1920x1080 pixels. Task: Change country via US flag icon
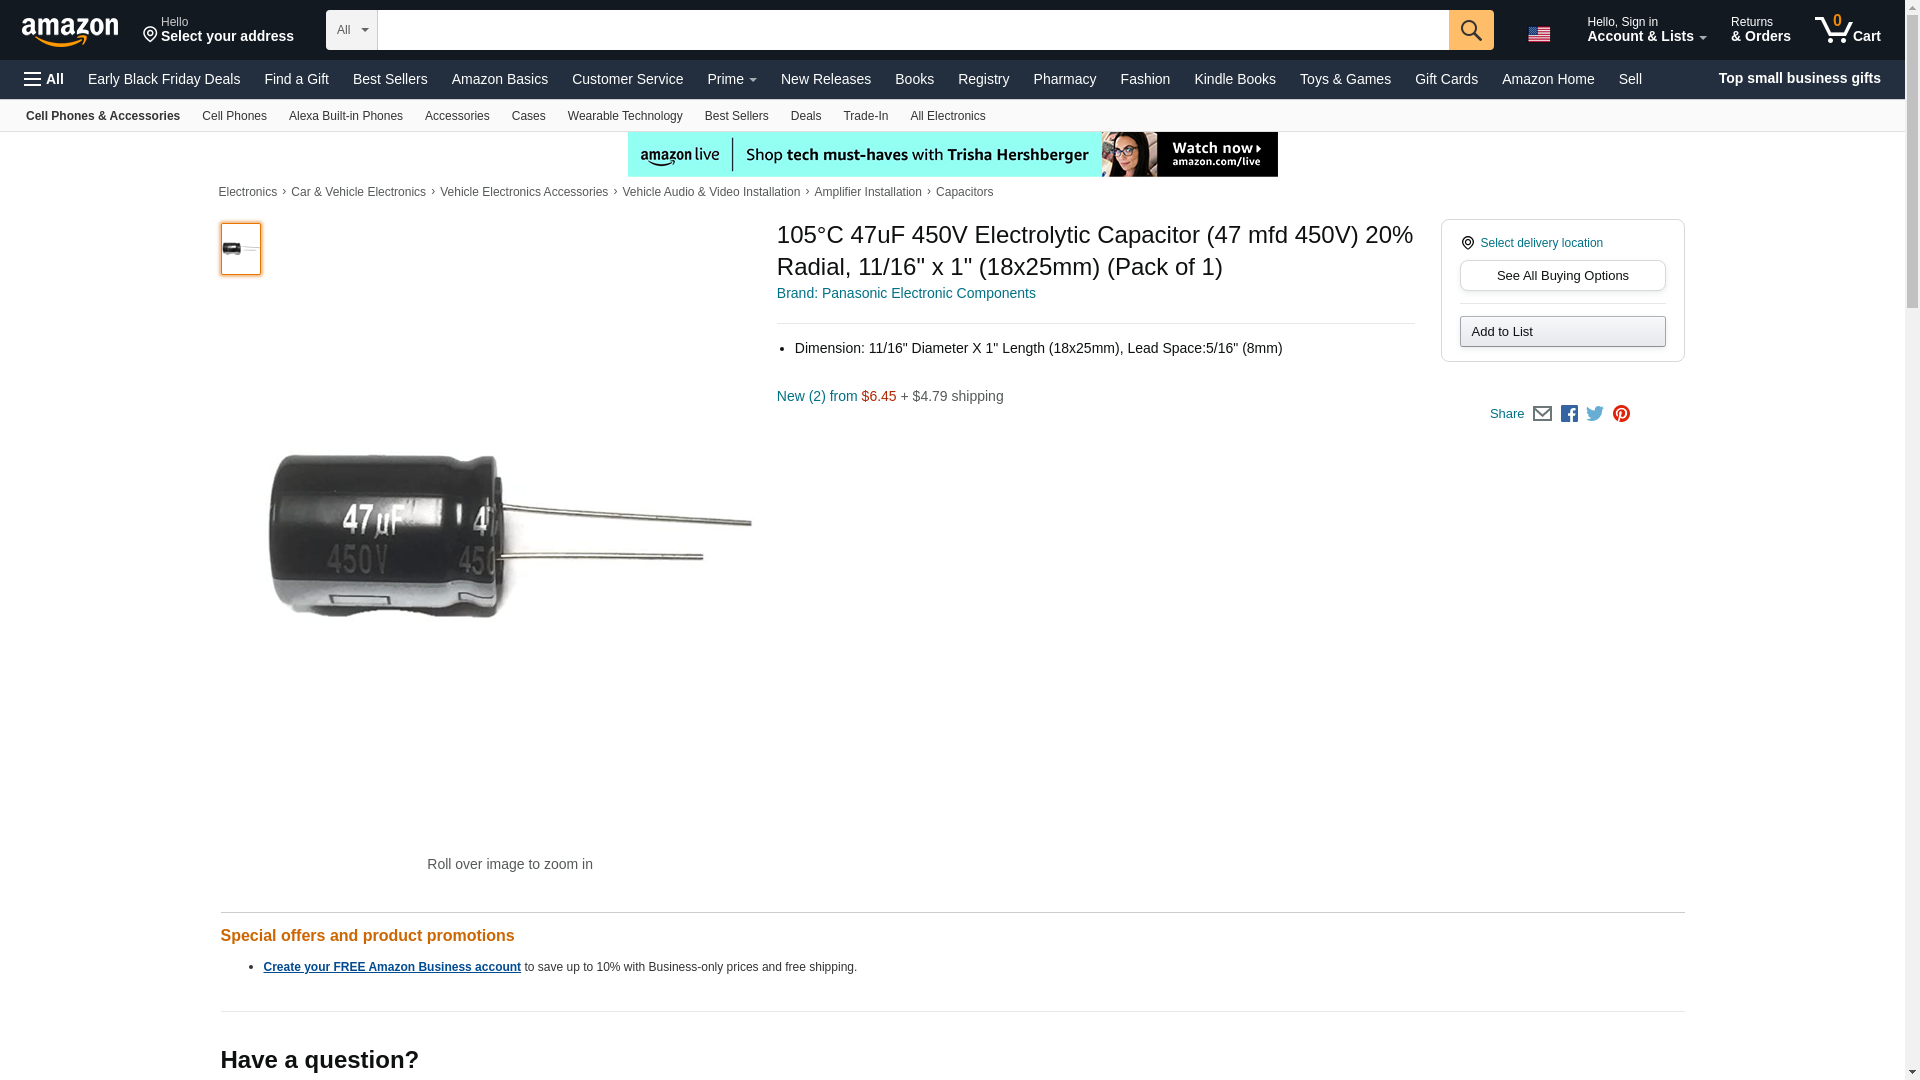coord(1539,34)
